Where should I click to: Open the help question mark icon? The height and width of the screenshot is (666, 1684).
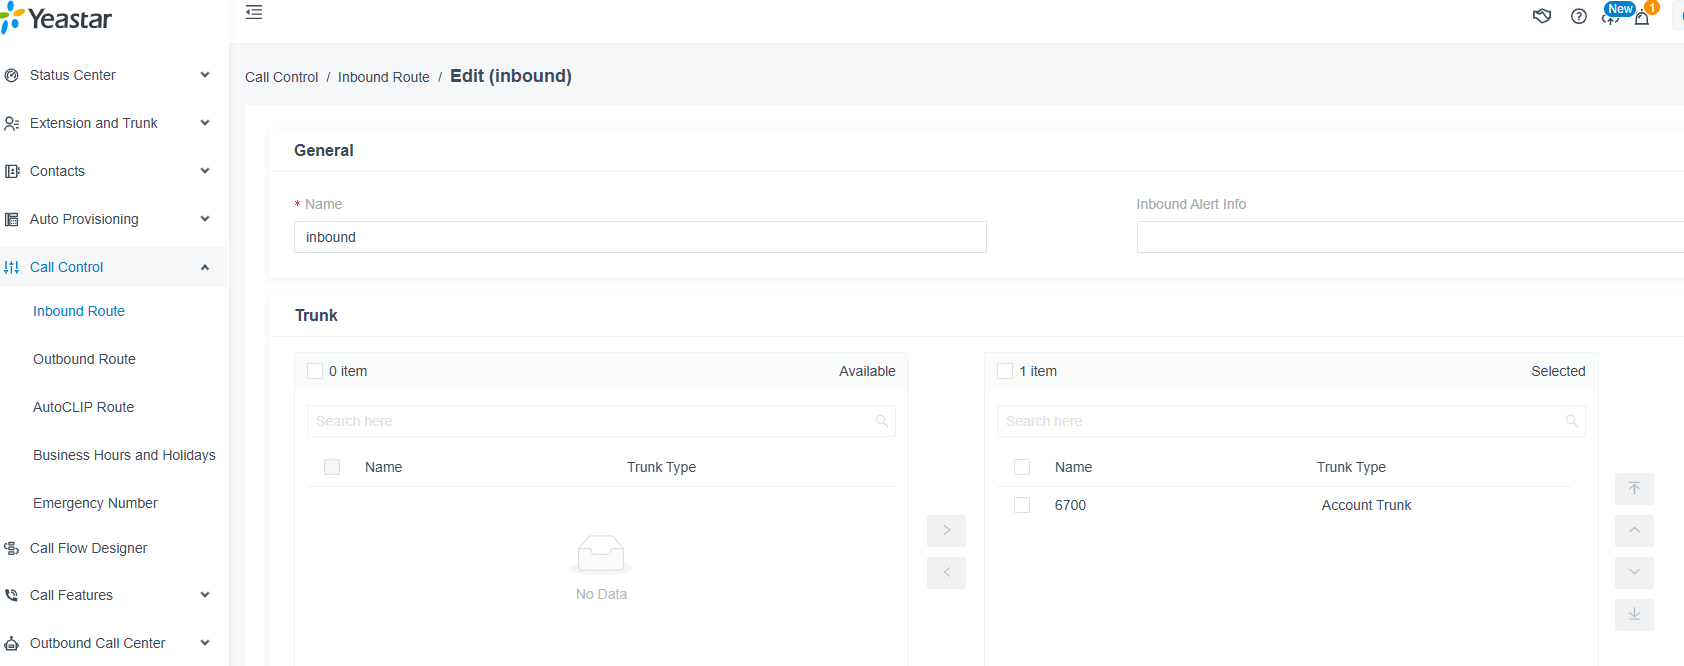point(1579,16)
